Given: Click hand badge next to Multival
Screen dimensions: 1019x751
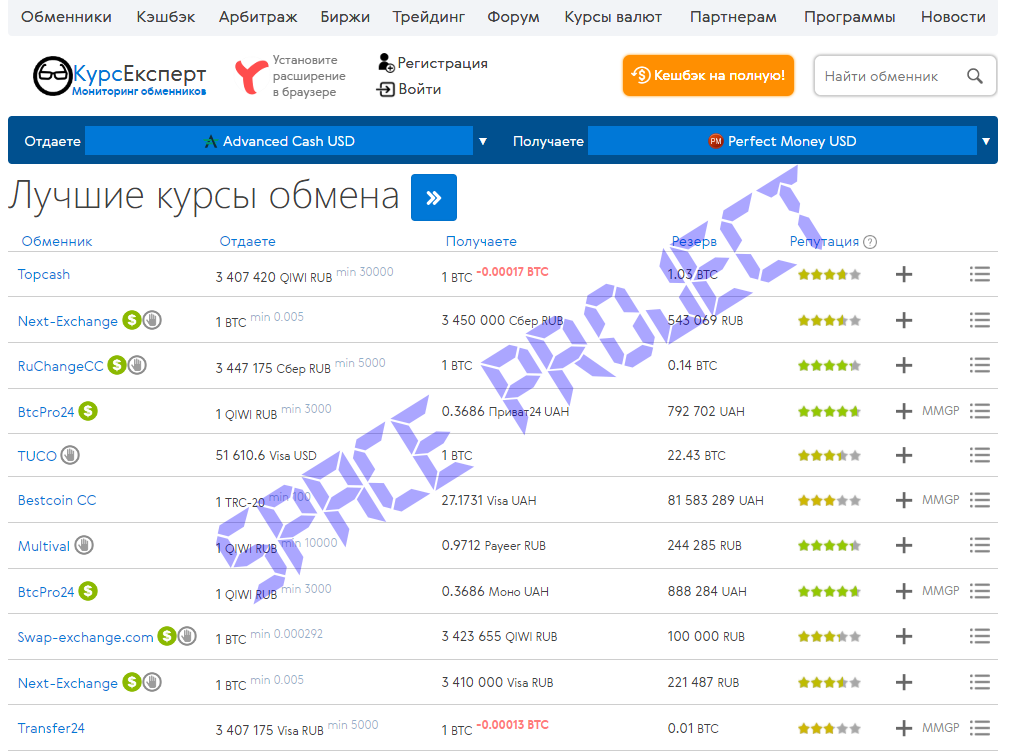Looking at the screenshot, I should 84,545.
